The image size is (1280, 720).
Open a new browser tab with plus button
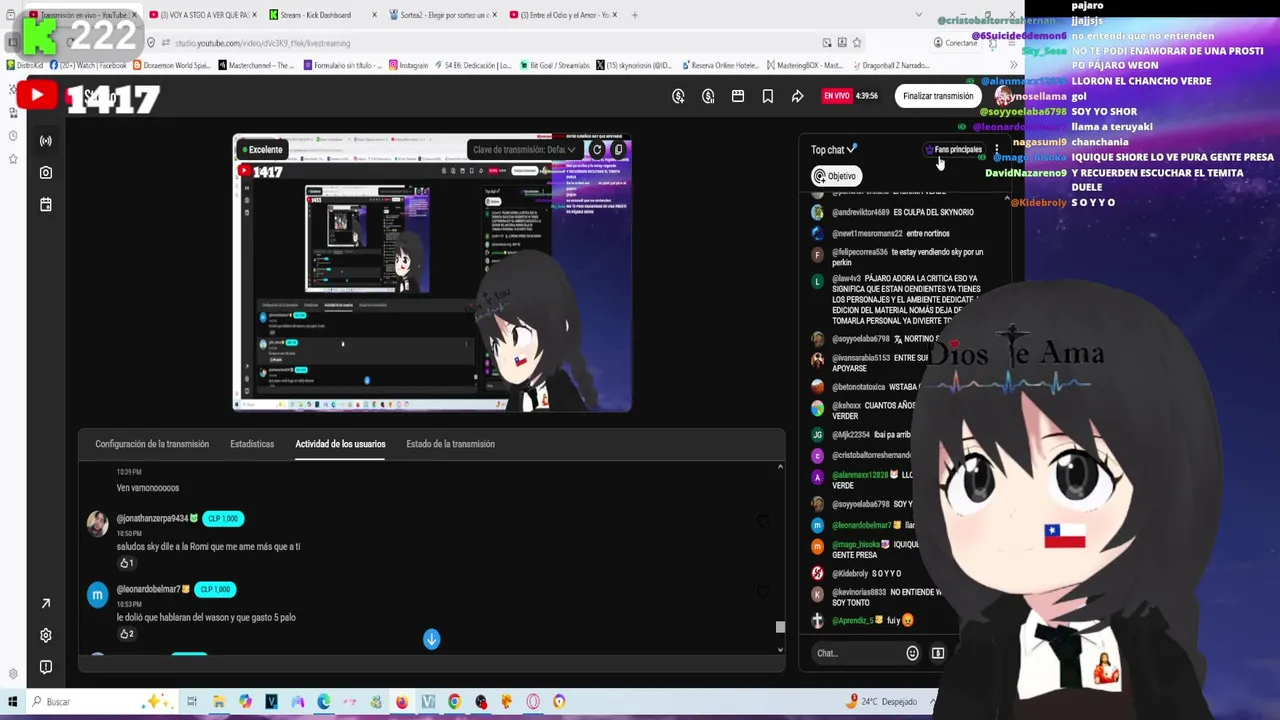point(634,15)
